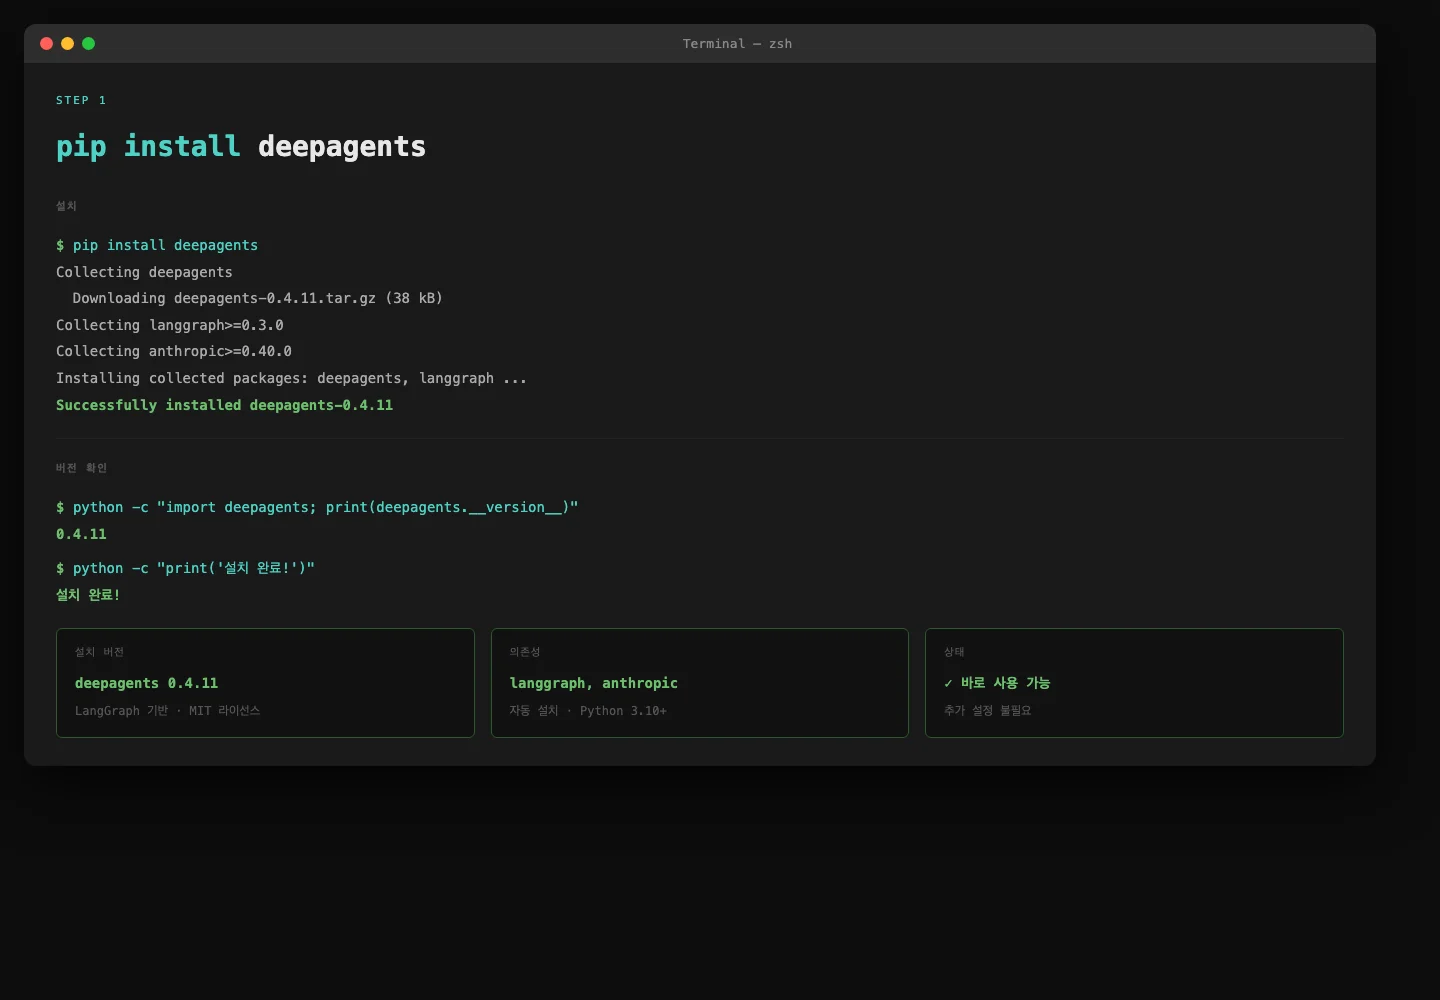Select the python version command line
Image resolution: width=1440 pixels, height=1000 pixels.
point(317,507)
